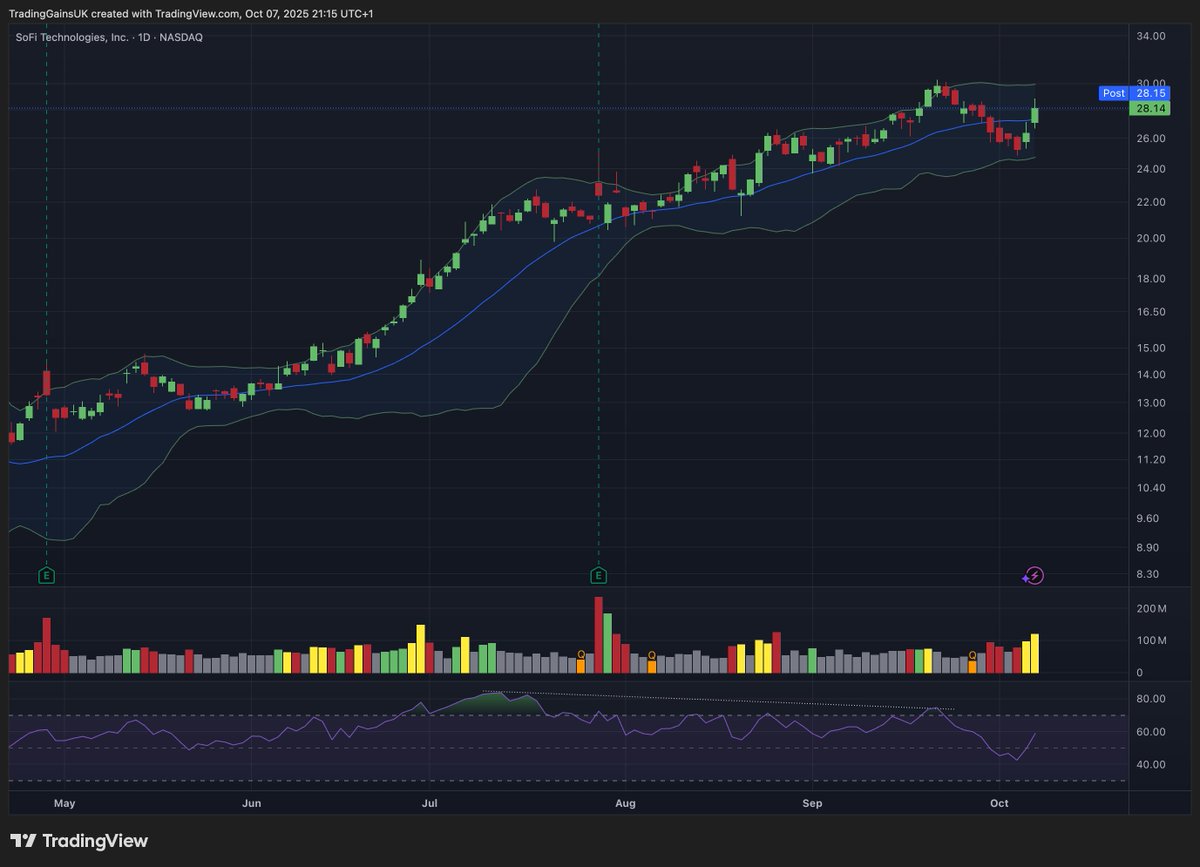1200x867 pixels.
Task: Click the Aug label on the time axis
Action: pos(626,803)
